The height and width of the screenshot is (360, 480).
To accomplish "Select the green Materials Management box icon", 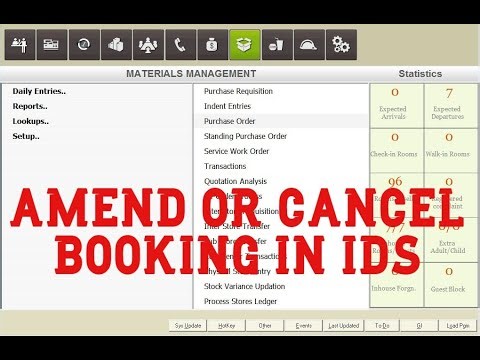I will point(245,45).
